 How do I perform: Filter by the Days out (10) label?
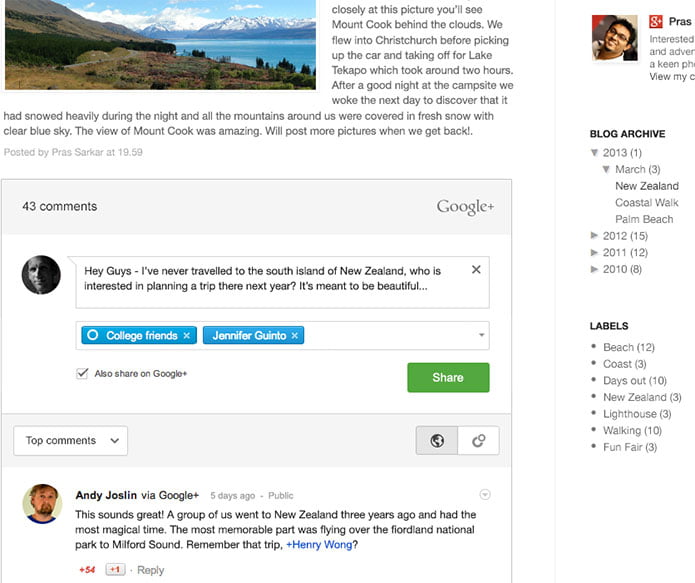(x=635, y=380)
